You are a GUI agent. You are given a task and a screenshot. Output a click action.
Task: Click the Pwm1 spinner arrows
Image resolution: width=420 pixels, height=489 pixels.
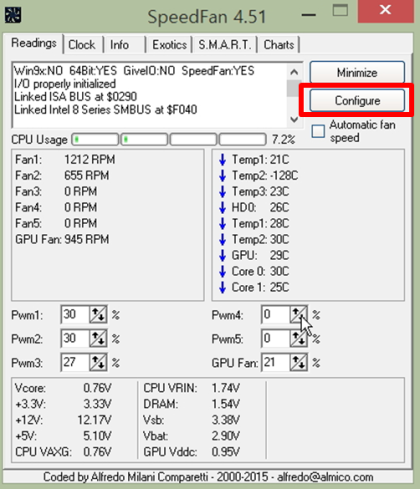point(98,314)
